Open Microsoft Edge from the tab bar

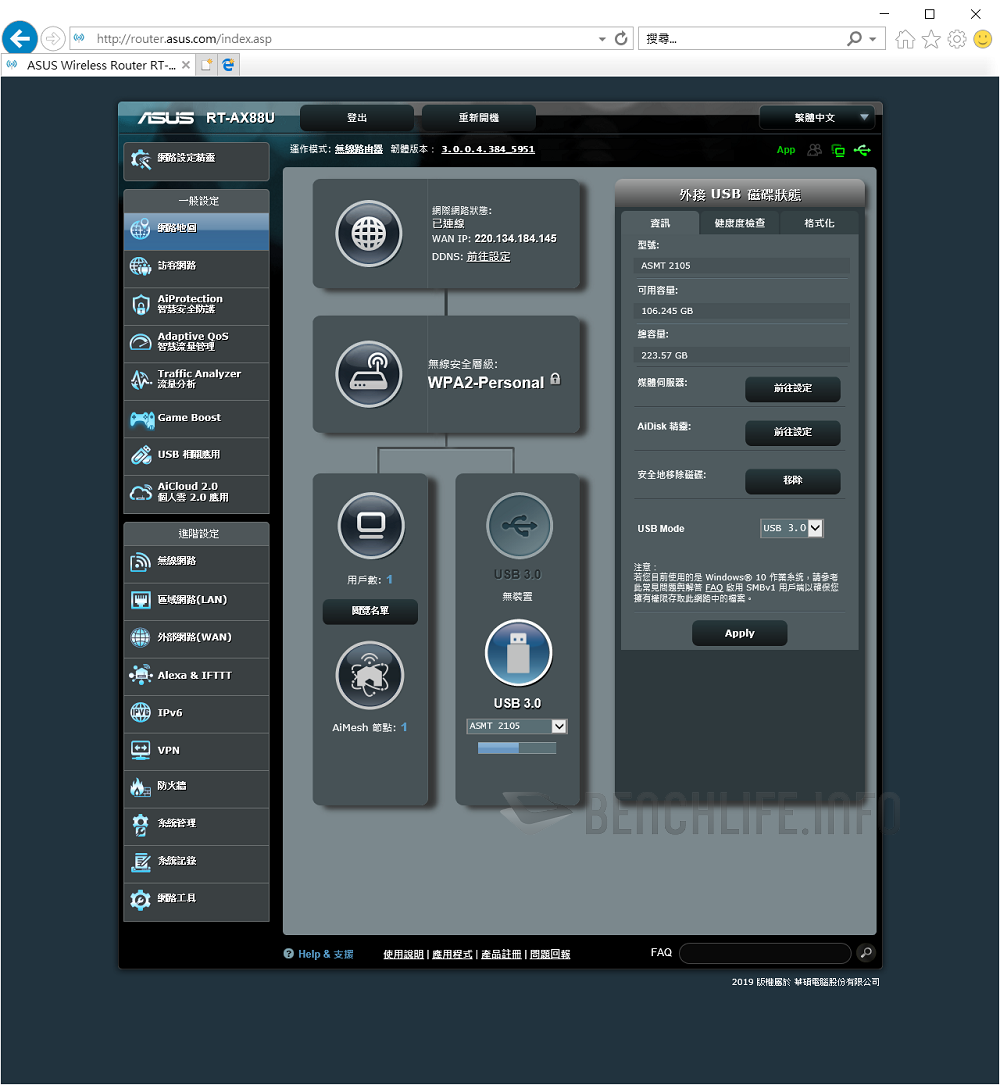point(228,65)
